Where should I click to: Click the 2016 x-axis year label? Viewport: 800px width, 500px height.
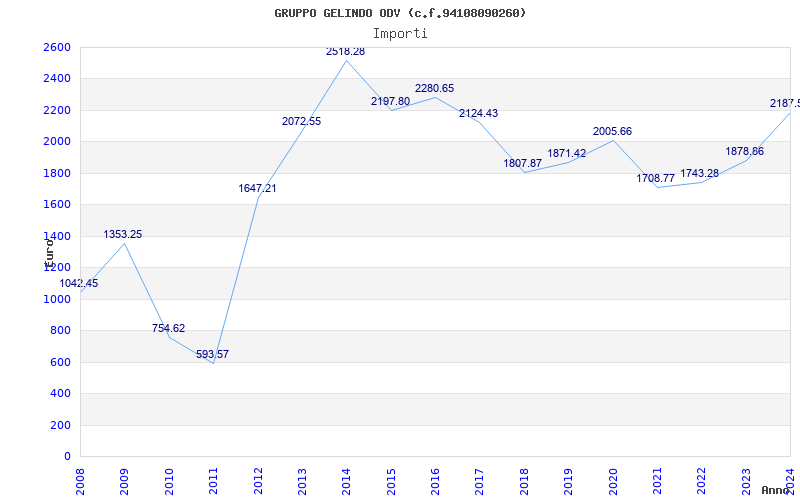(435, 481)
